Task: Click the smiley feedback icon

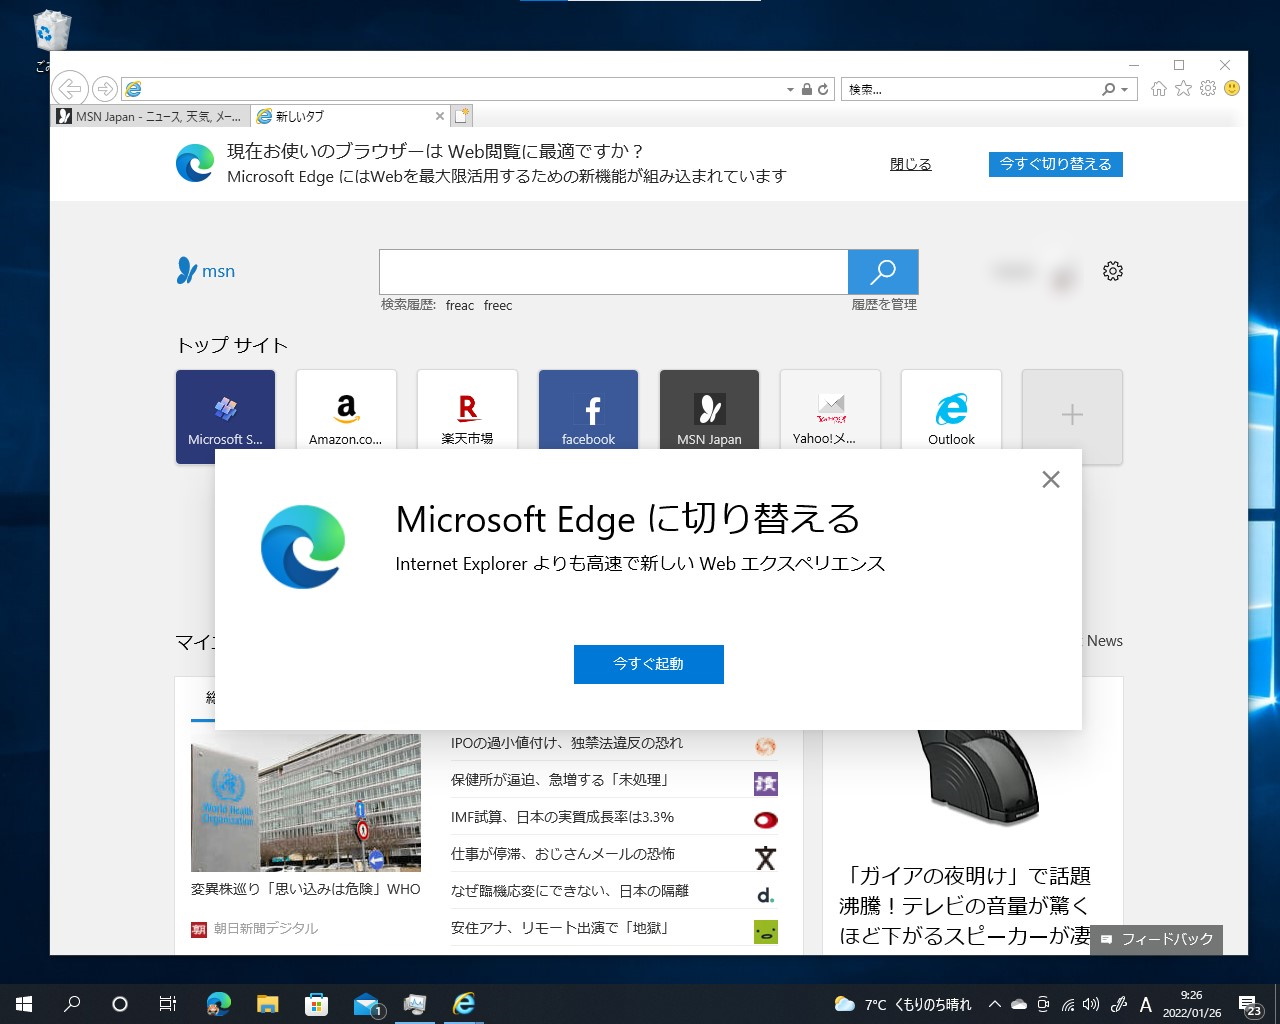Action: [x=1232, y=89]
